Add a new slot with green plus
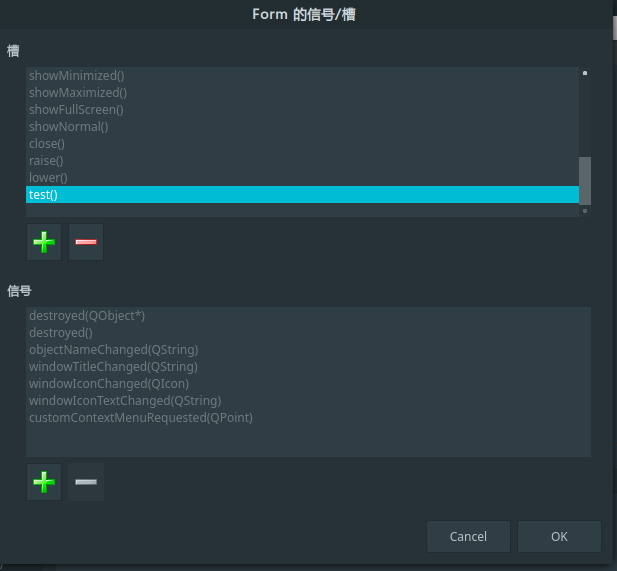 click(x=44, y=242)
